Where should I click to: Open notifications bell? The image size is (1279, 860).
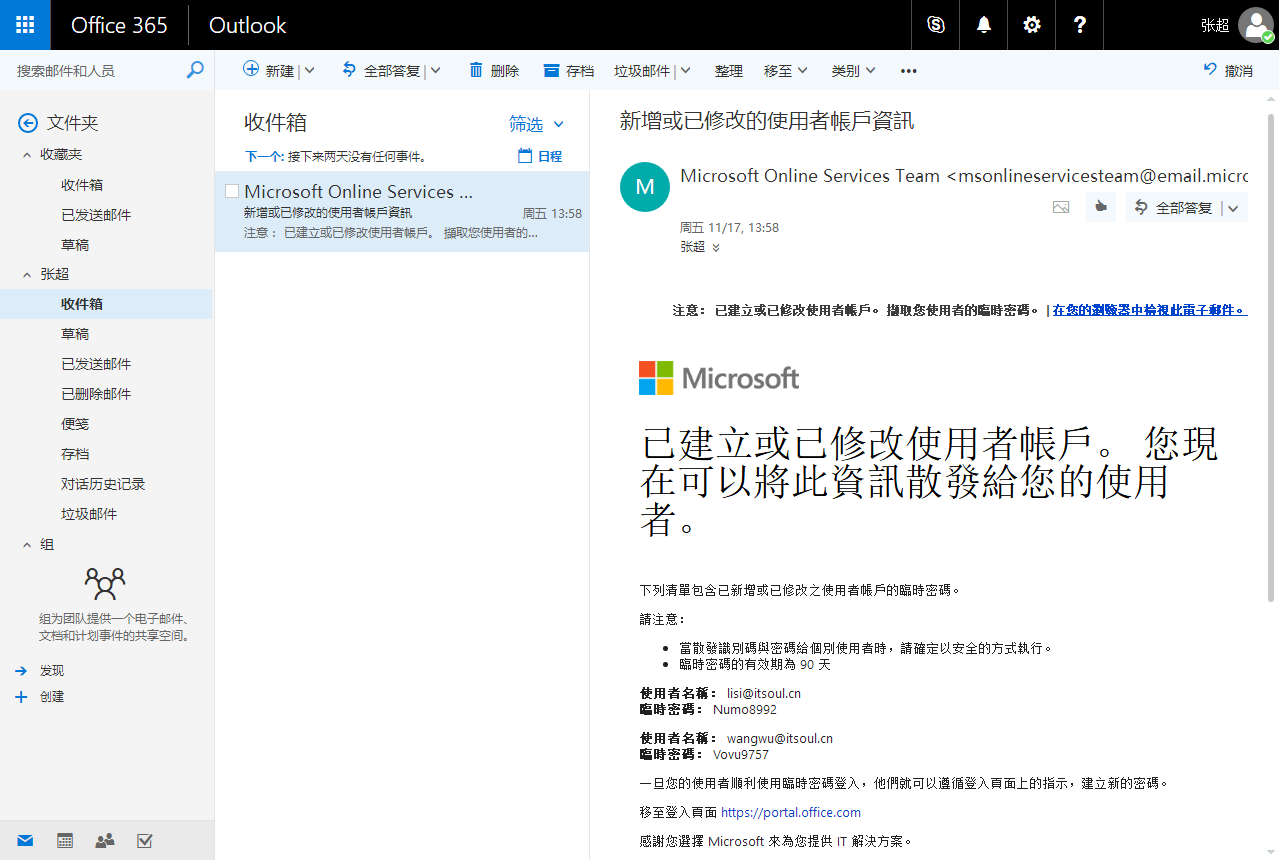point(984,25)
